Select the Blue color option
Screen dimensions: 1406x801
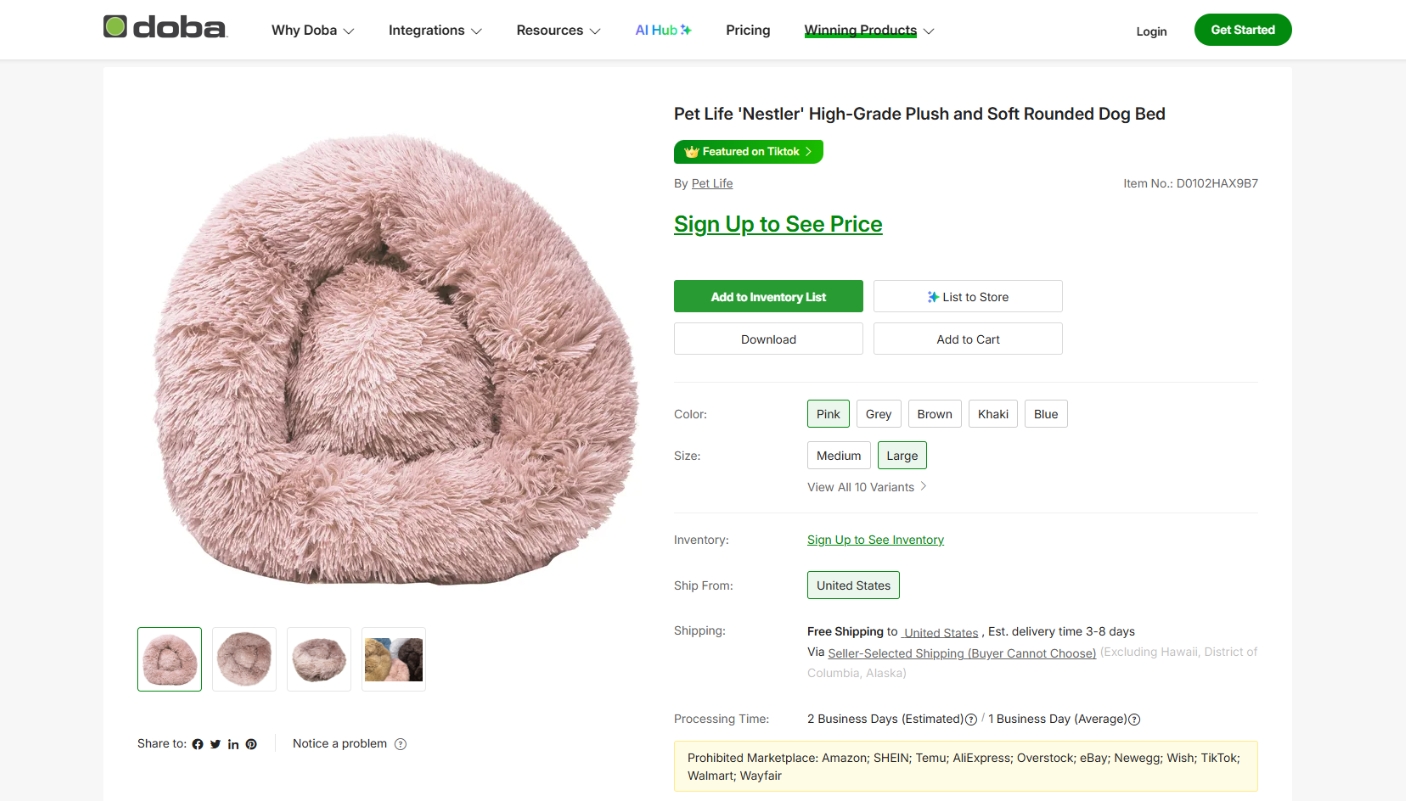tap(1045, 413)
